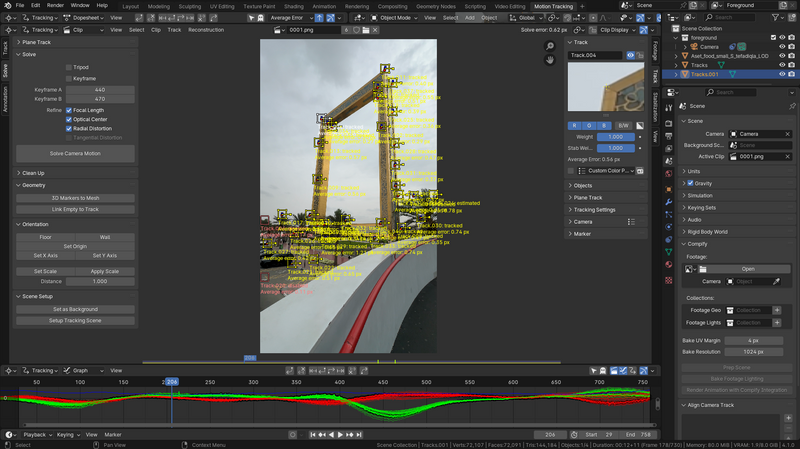Viewport: 800px width, 449px height.
Task: Open the Reconstruction menu
Action: pos(207,30)
